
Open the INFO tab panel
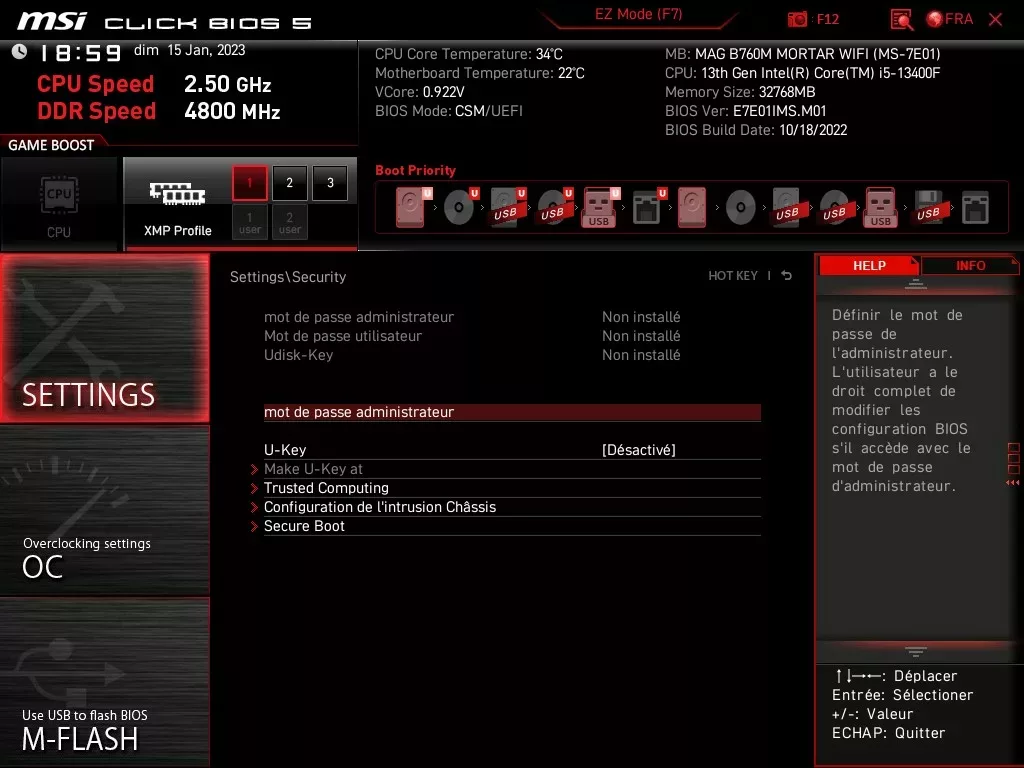click(969, 265)
